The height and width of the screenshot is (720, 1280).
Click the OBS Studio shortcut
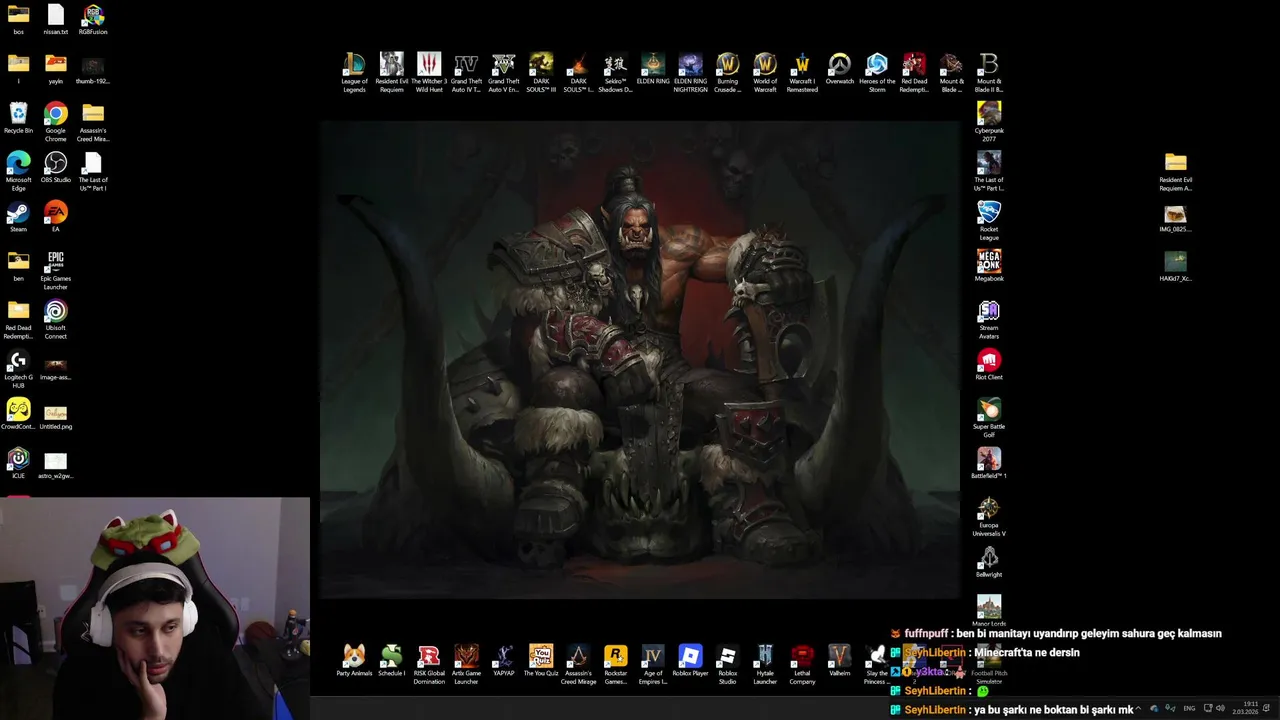point(56,167)
